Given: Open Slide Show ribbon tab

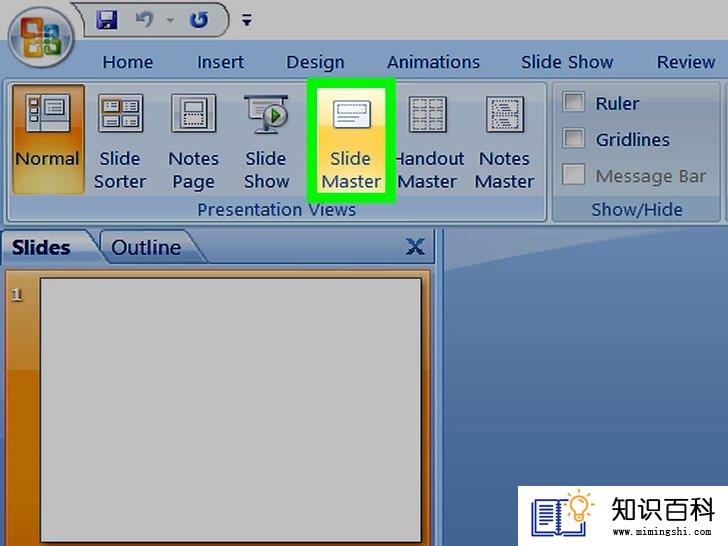Looking at the screenshot, I should (x=567, y=62).
